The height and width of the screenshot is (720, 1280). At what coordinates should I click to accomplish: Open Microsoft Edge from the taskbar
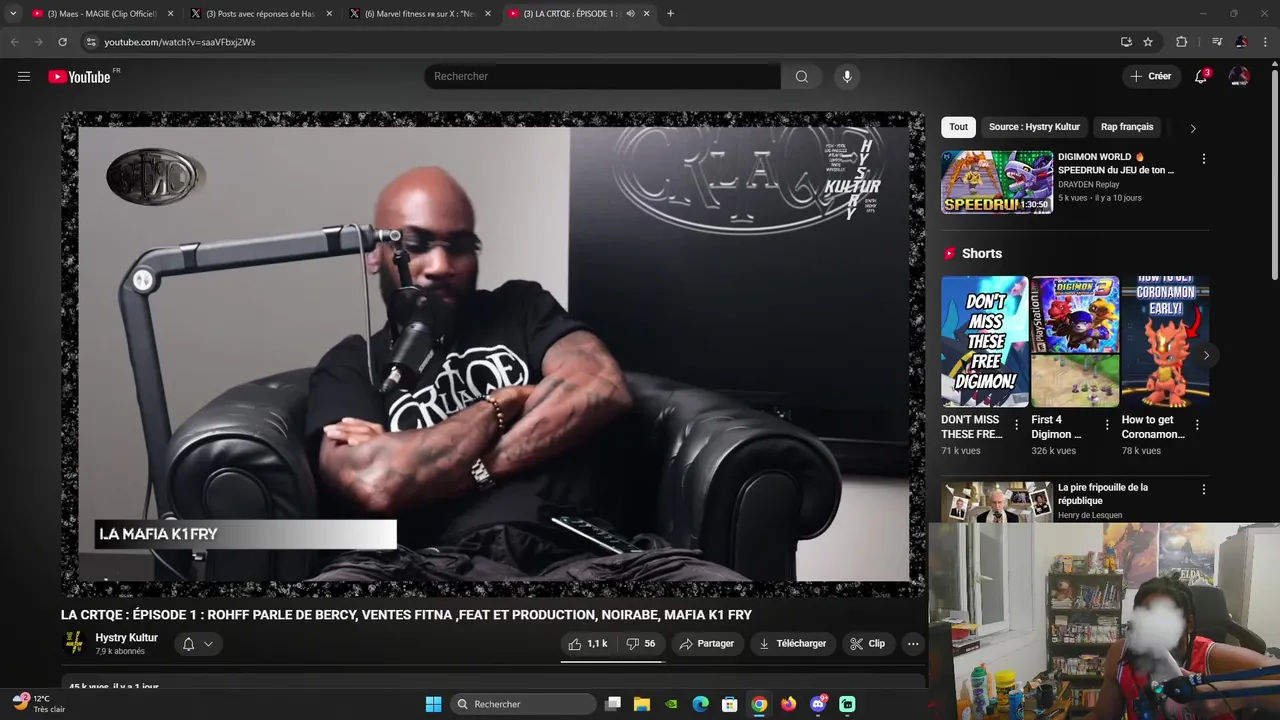point(701,704)
